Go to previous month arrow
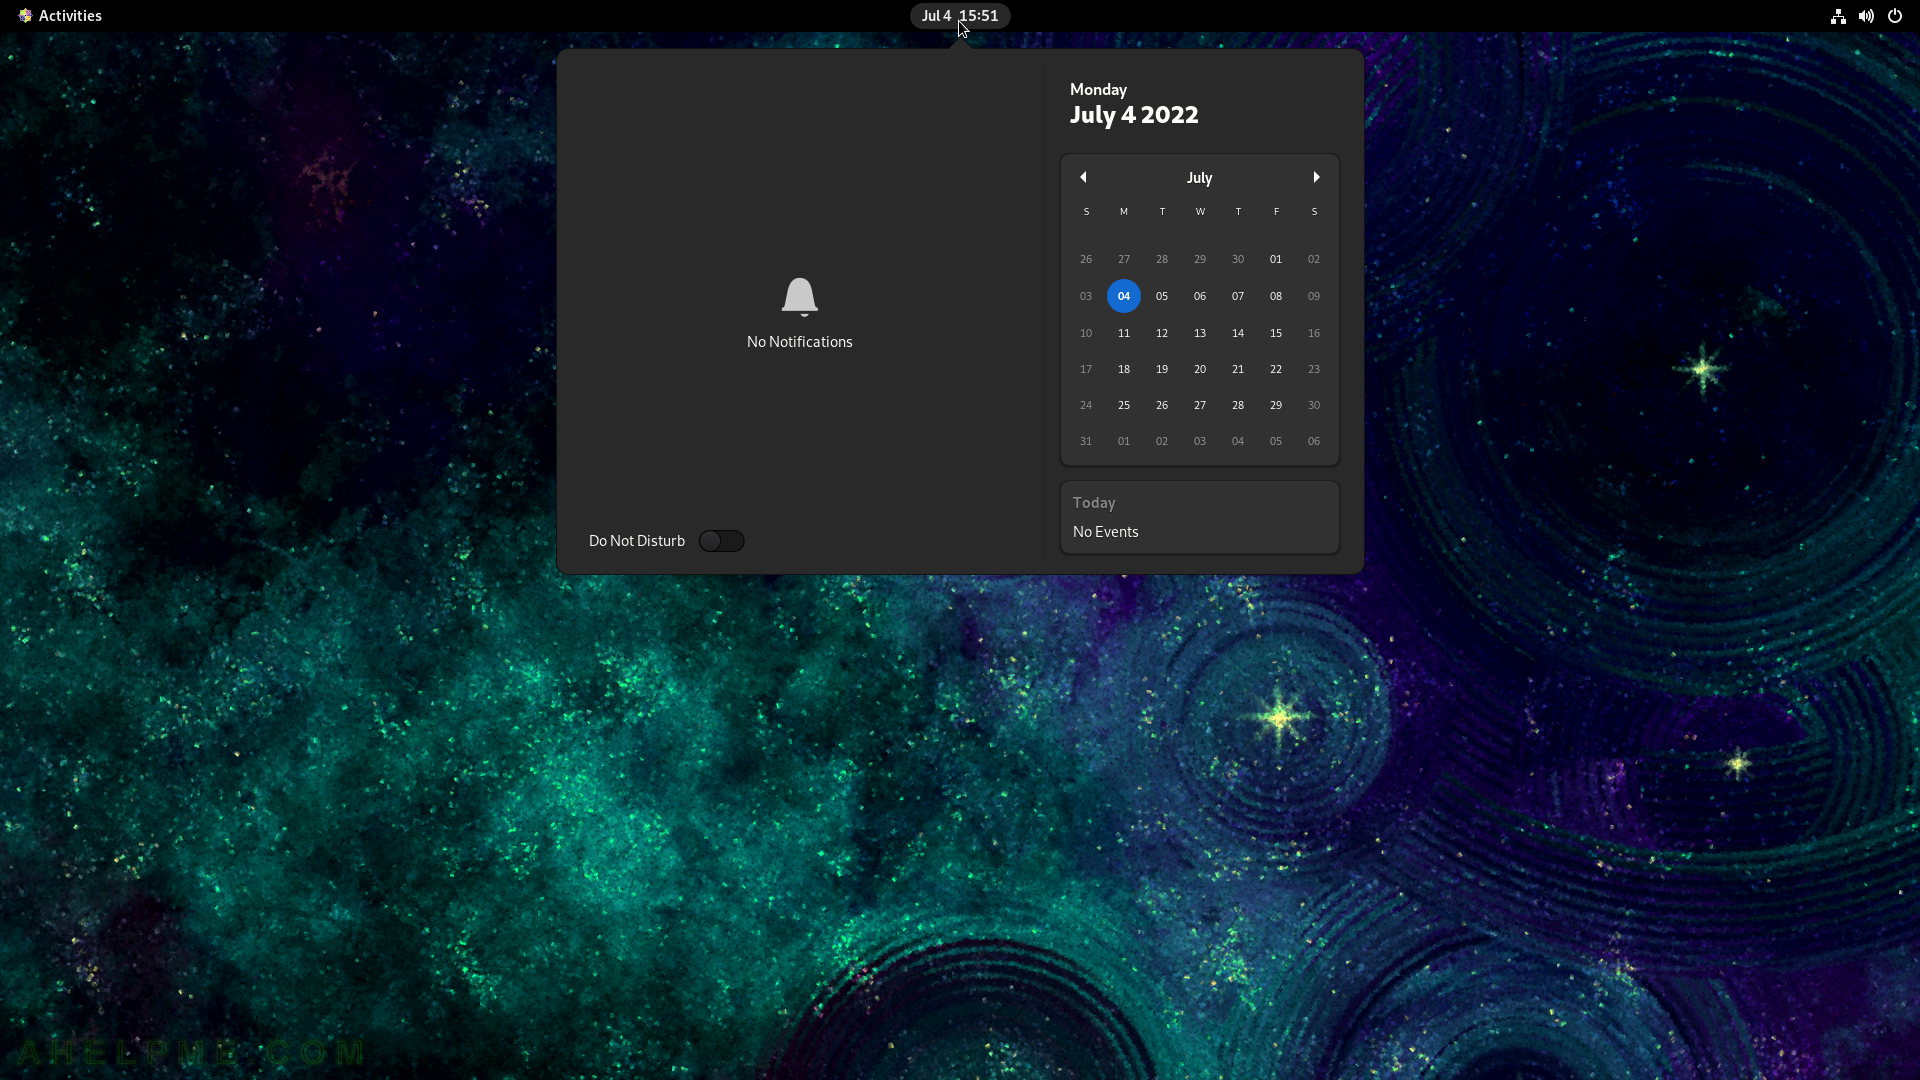1920x1080 pixels. pyautogui.click(x=1083, y=177)
